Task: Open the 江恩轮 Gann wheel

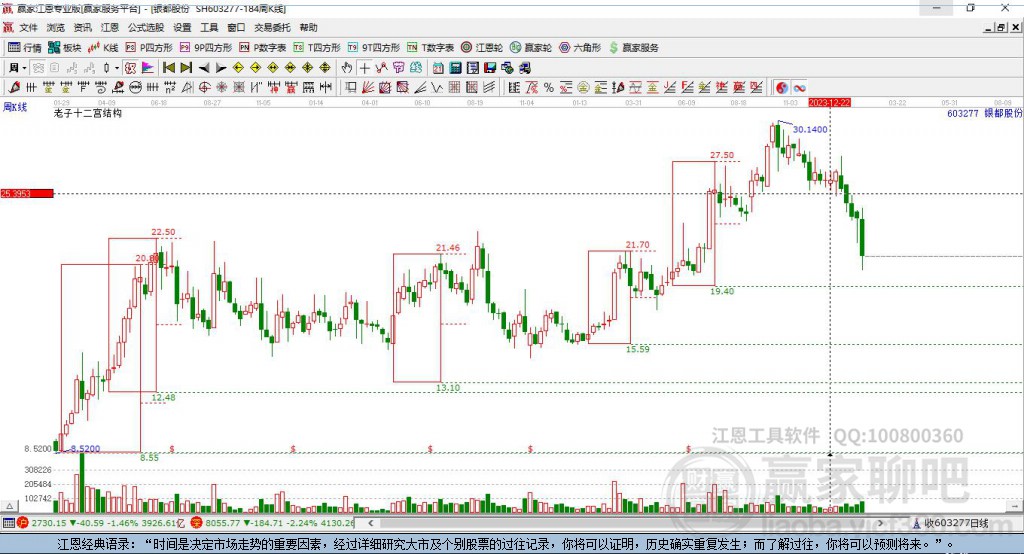Action: click(482, 48)
